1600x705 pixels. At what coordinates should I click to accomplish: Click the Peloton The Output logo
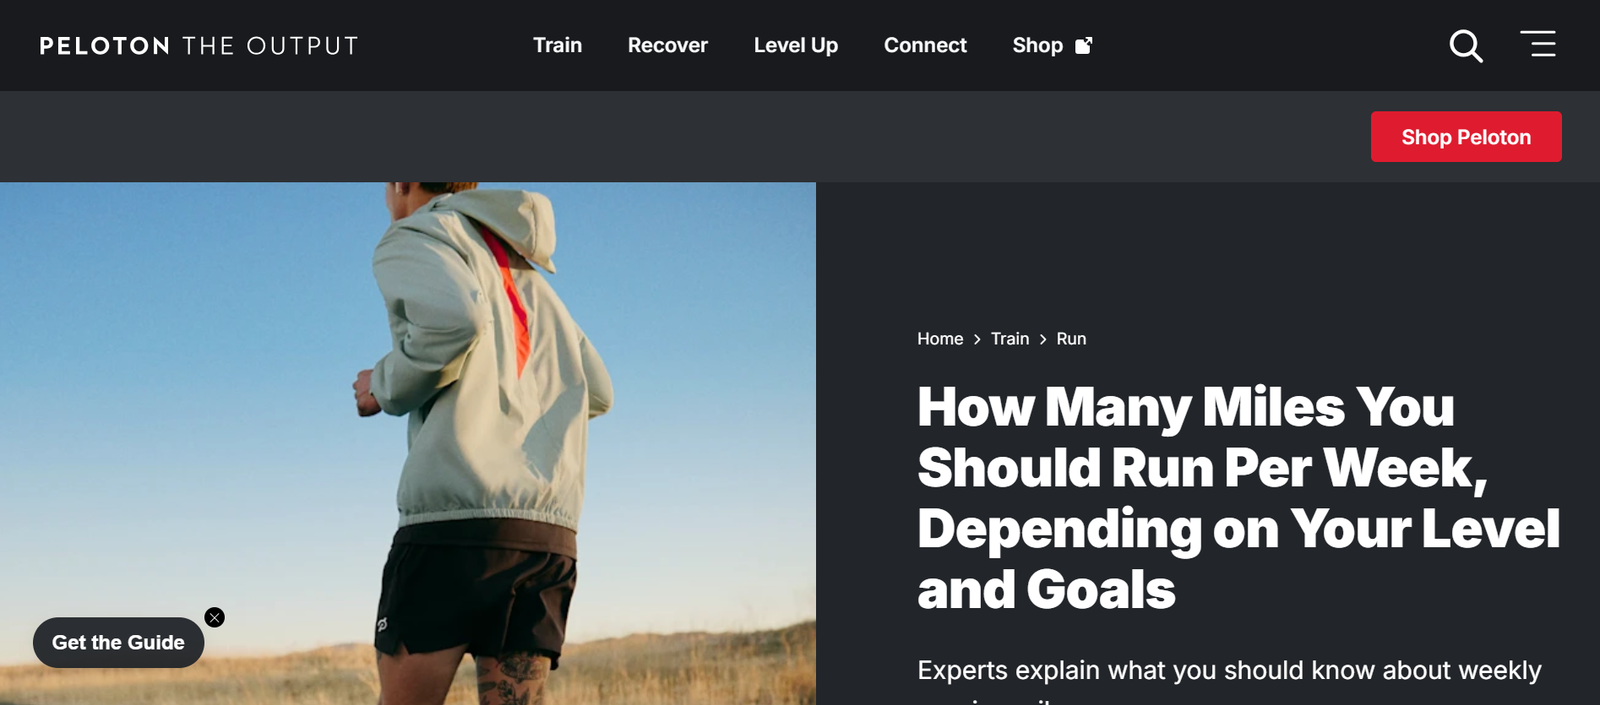click(199, 46)
